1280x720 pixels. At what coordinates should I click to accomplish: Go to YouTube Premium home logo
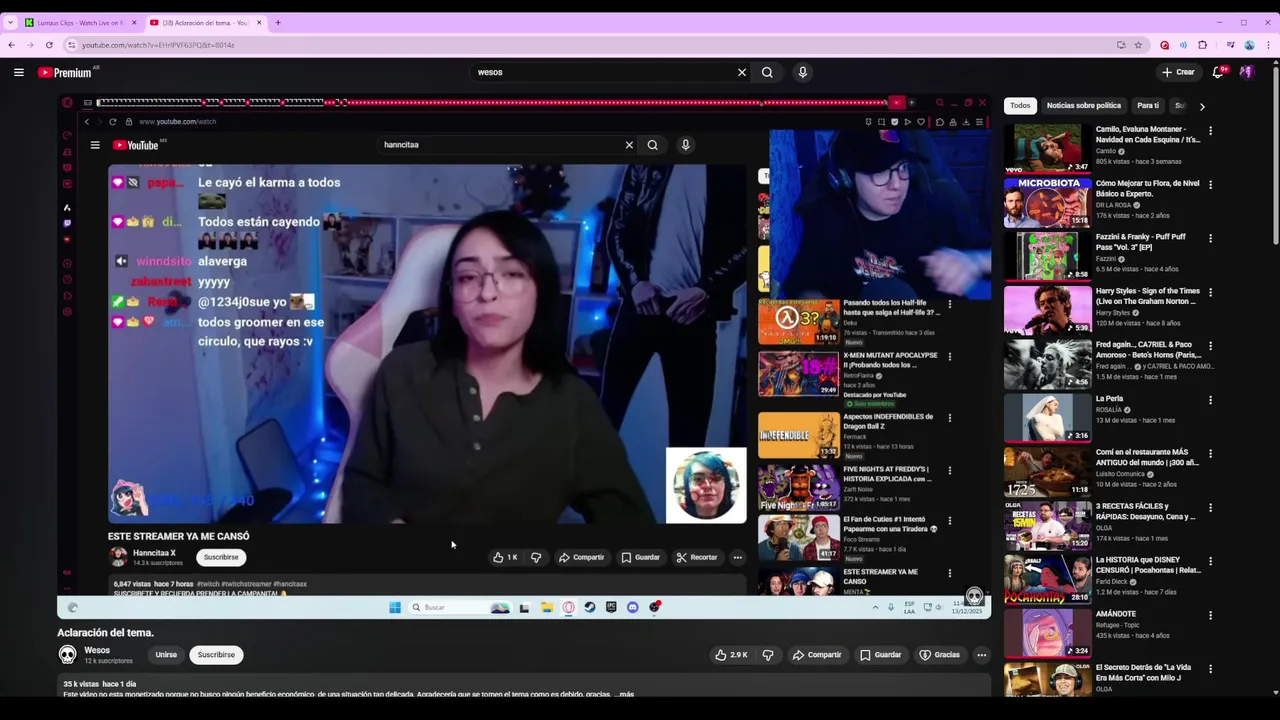point(65,72)
